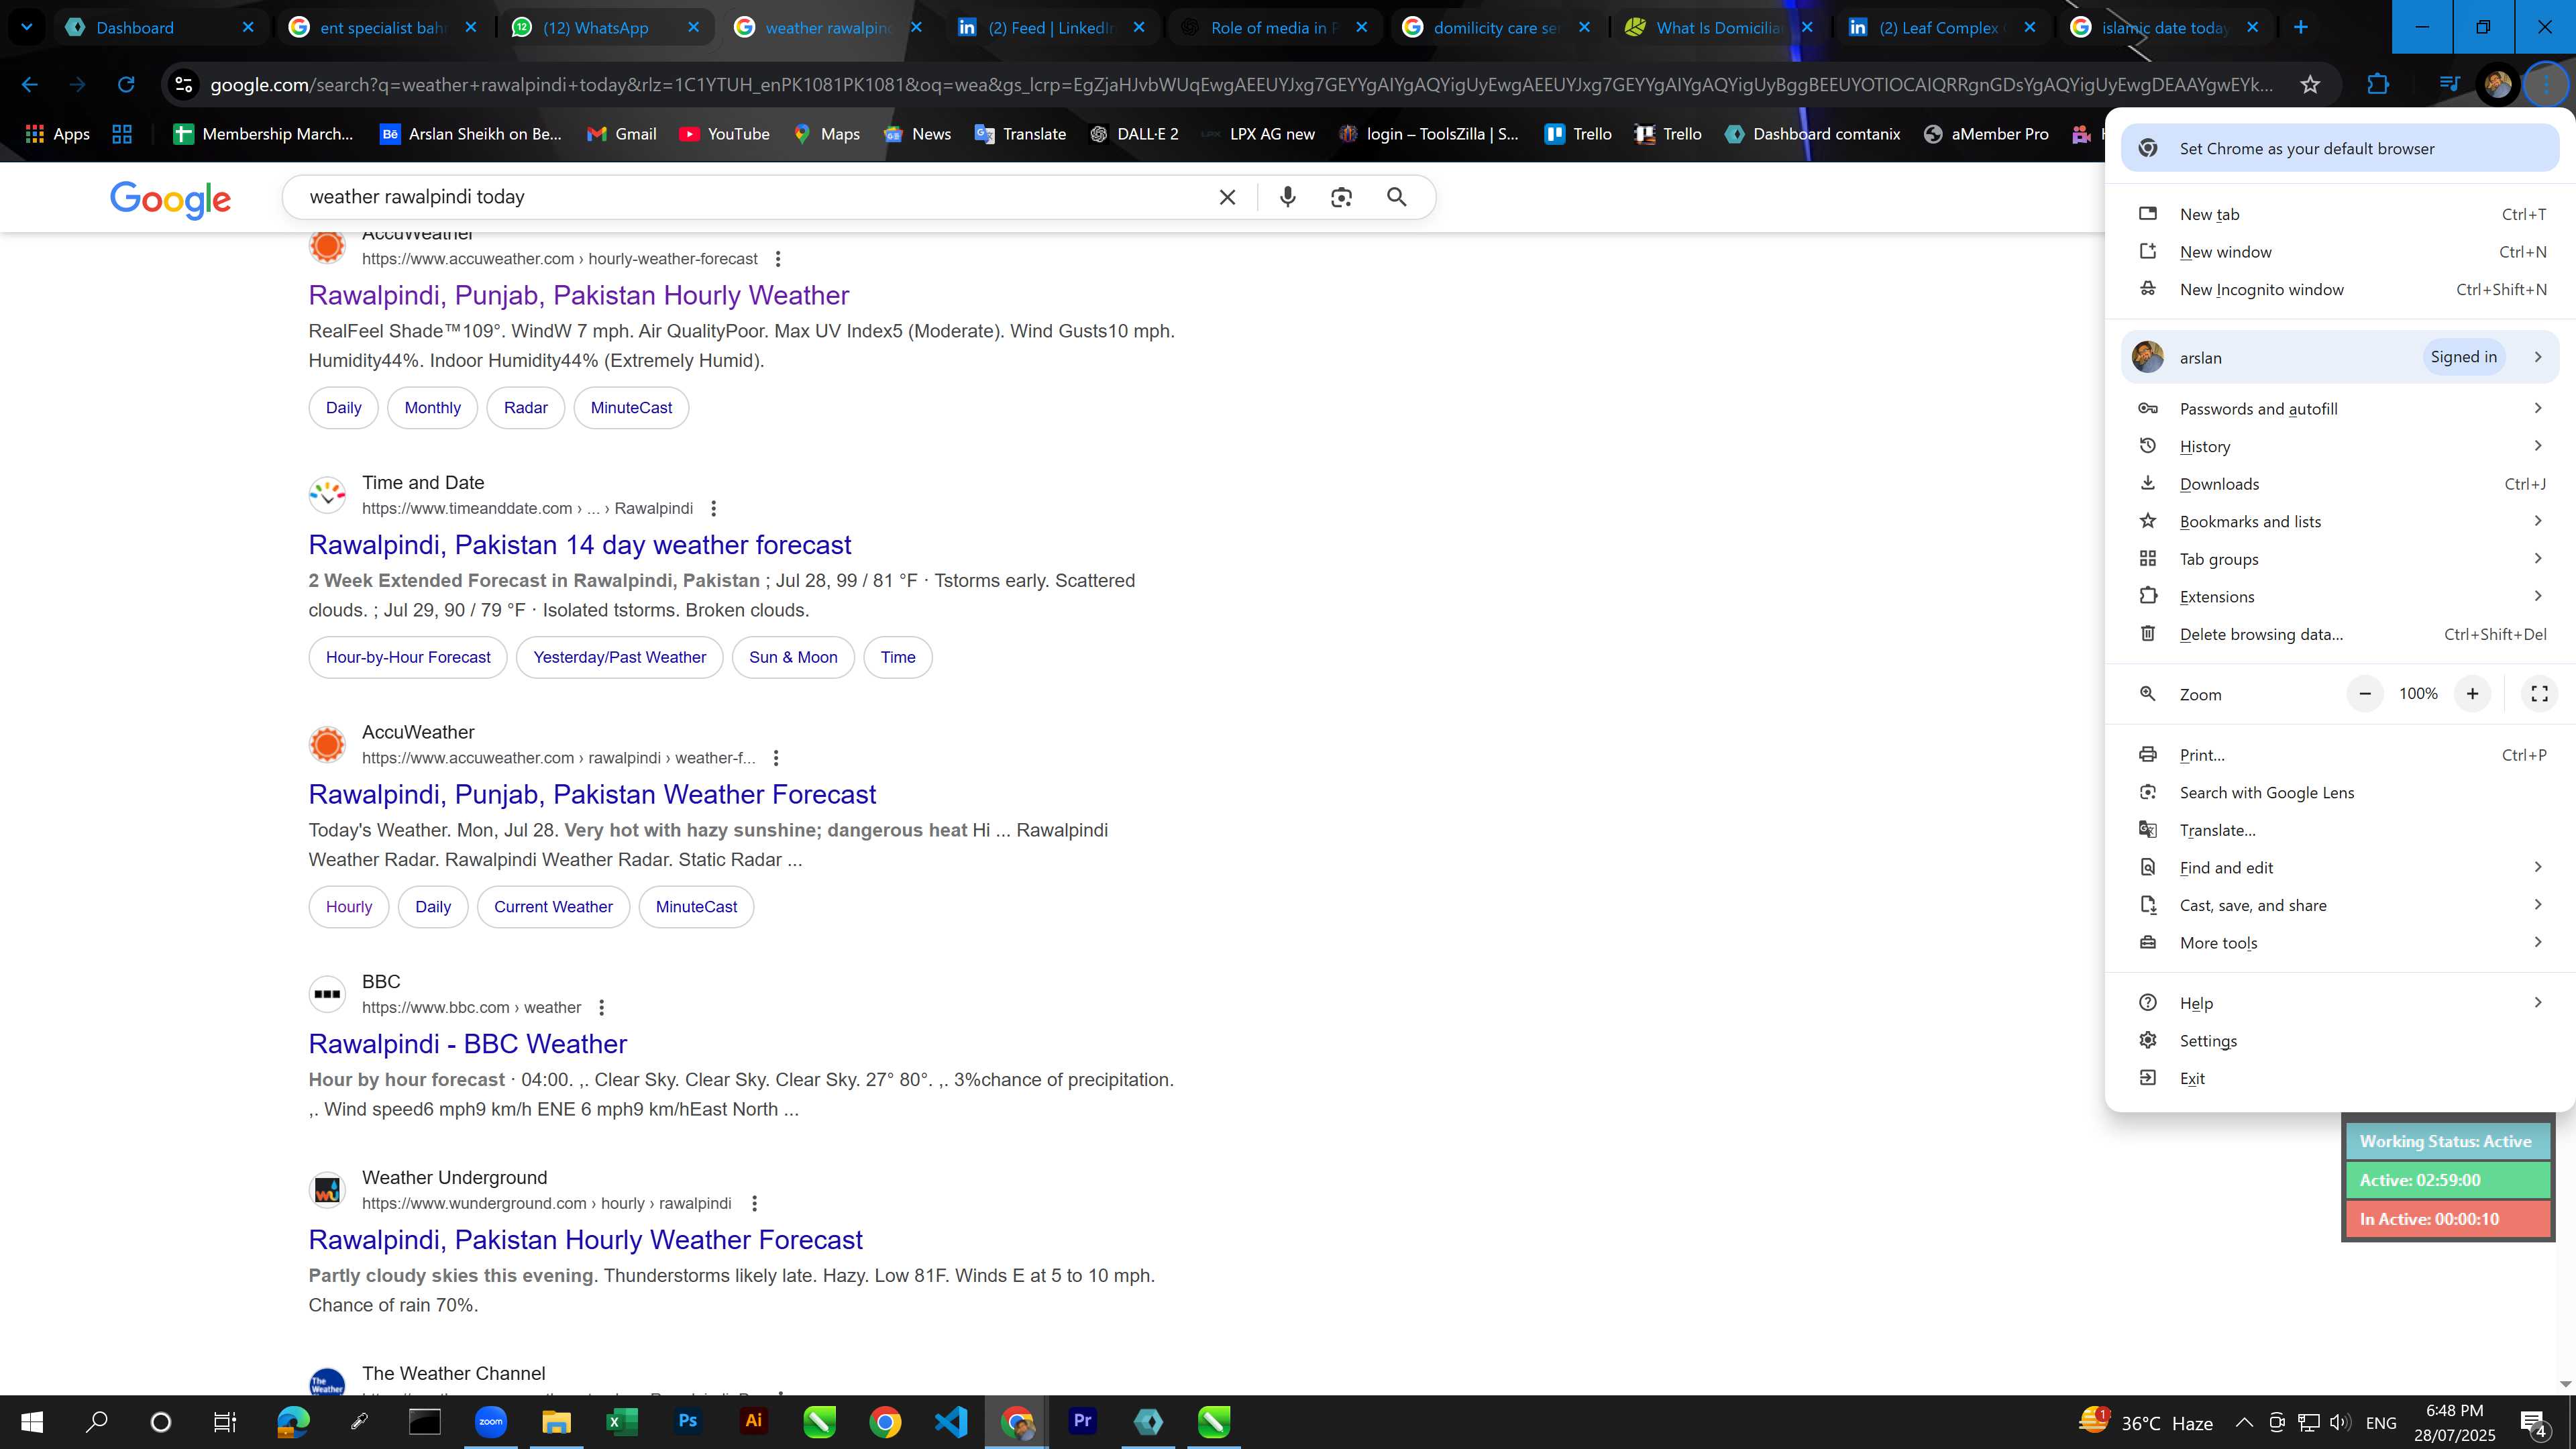This screenshot has width=2576, height=1449.
Task: Expand Passwords and autofill submenu
Action: [2340, 409]
